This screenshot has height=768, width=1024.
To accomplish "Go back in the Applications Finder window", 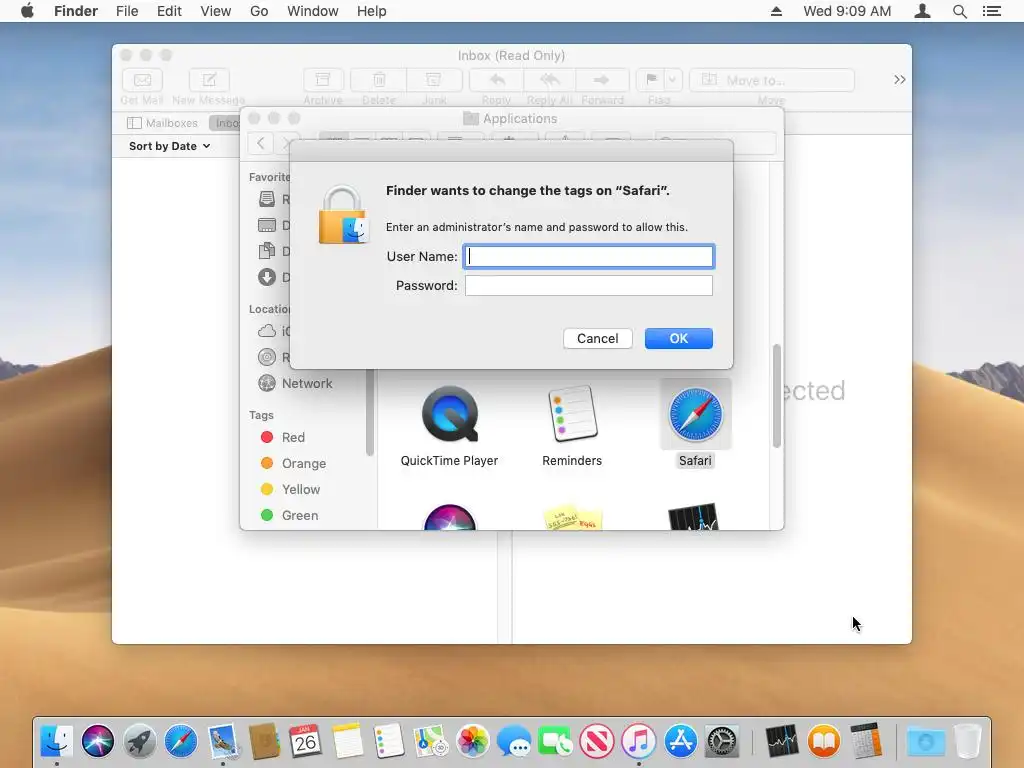I will [x=261, y=143].
